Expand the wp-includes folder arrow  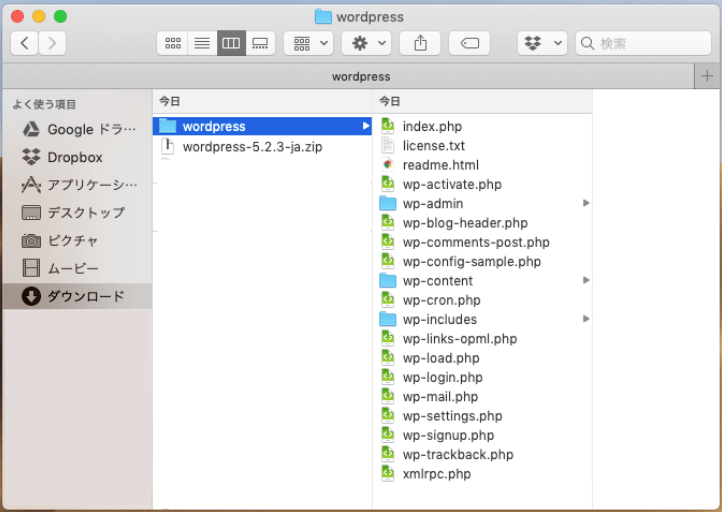pos(586,319)
